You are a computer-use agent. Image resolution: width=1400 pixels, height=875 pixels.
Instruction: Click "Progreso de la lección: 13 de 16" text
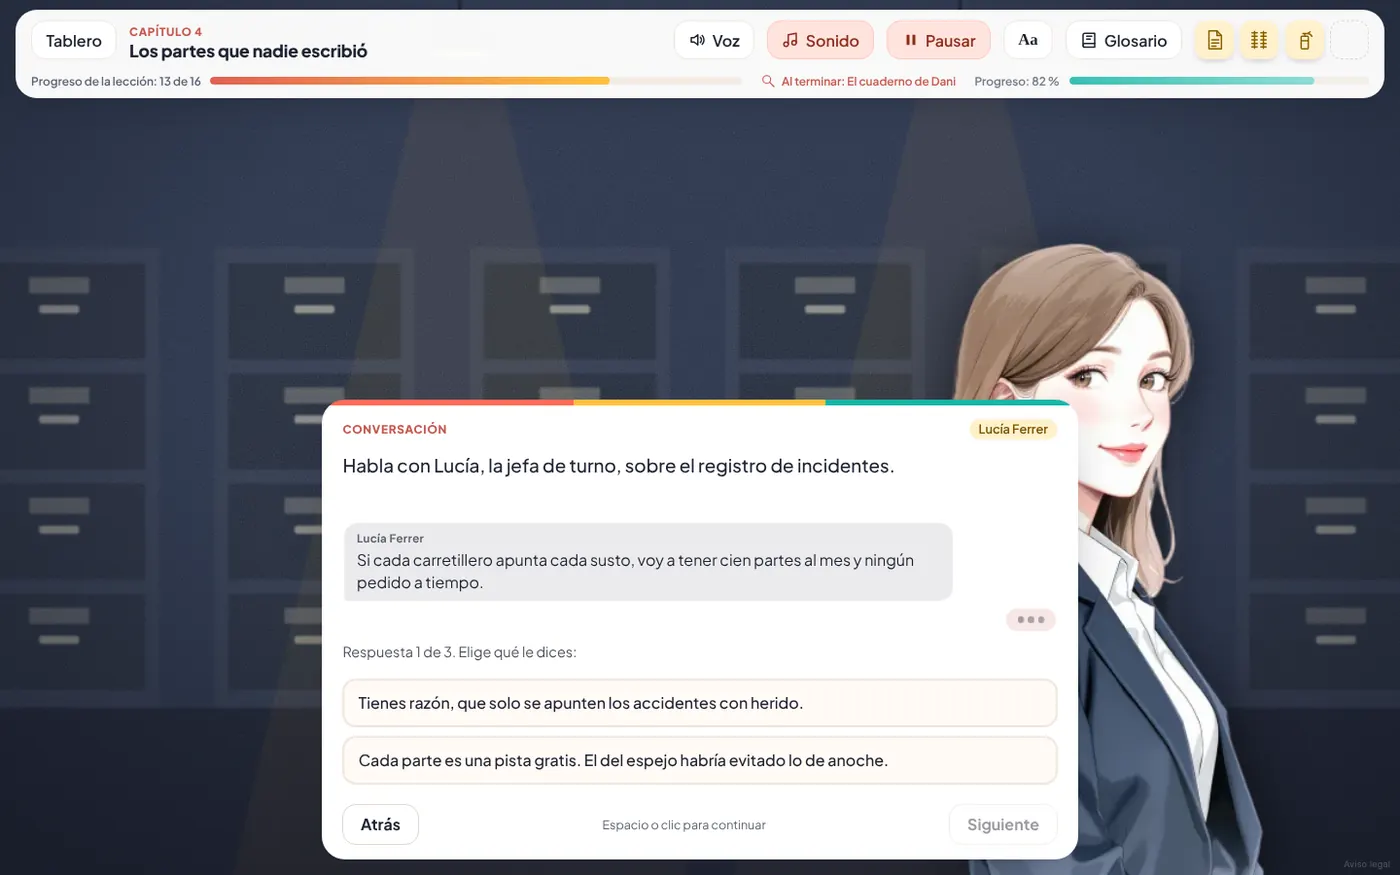[116, 81]
